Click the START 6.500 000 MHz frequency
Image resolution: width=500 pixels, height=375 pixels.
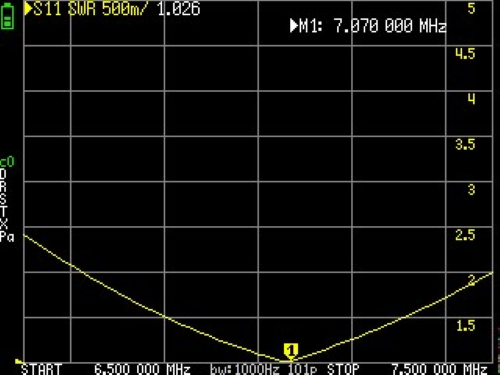[x=106, y=369]
